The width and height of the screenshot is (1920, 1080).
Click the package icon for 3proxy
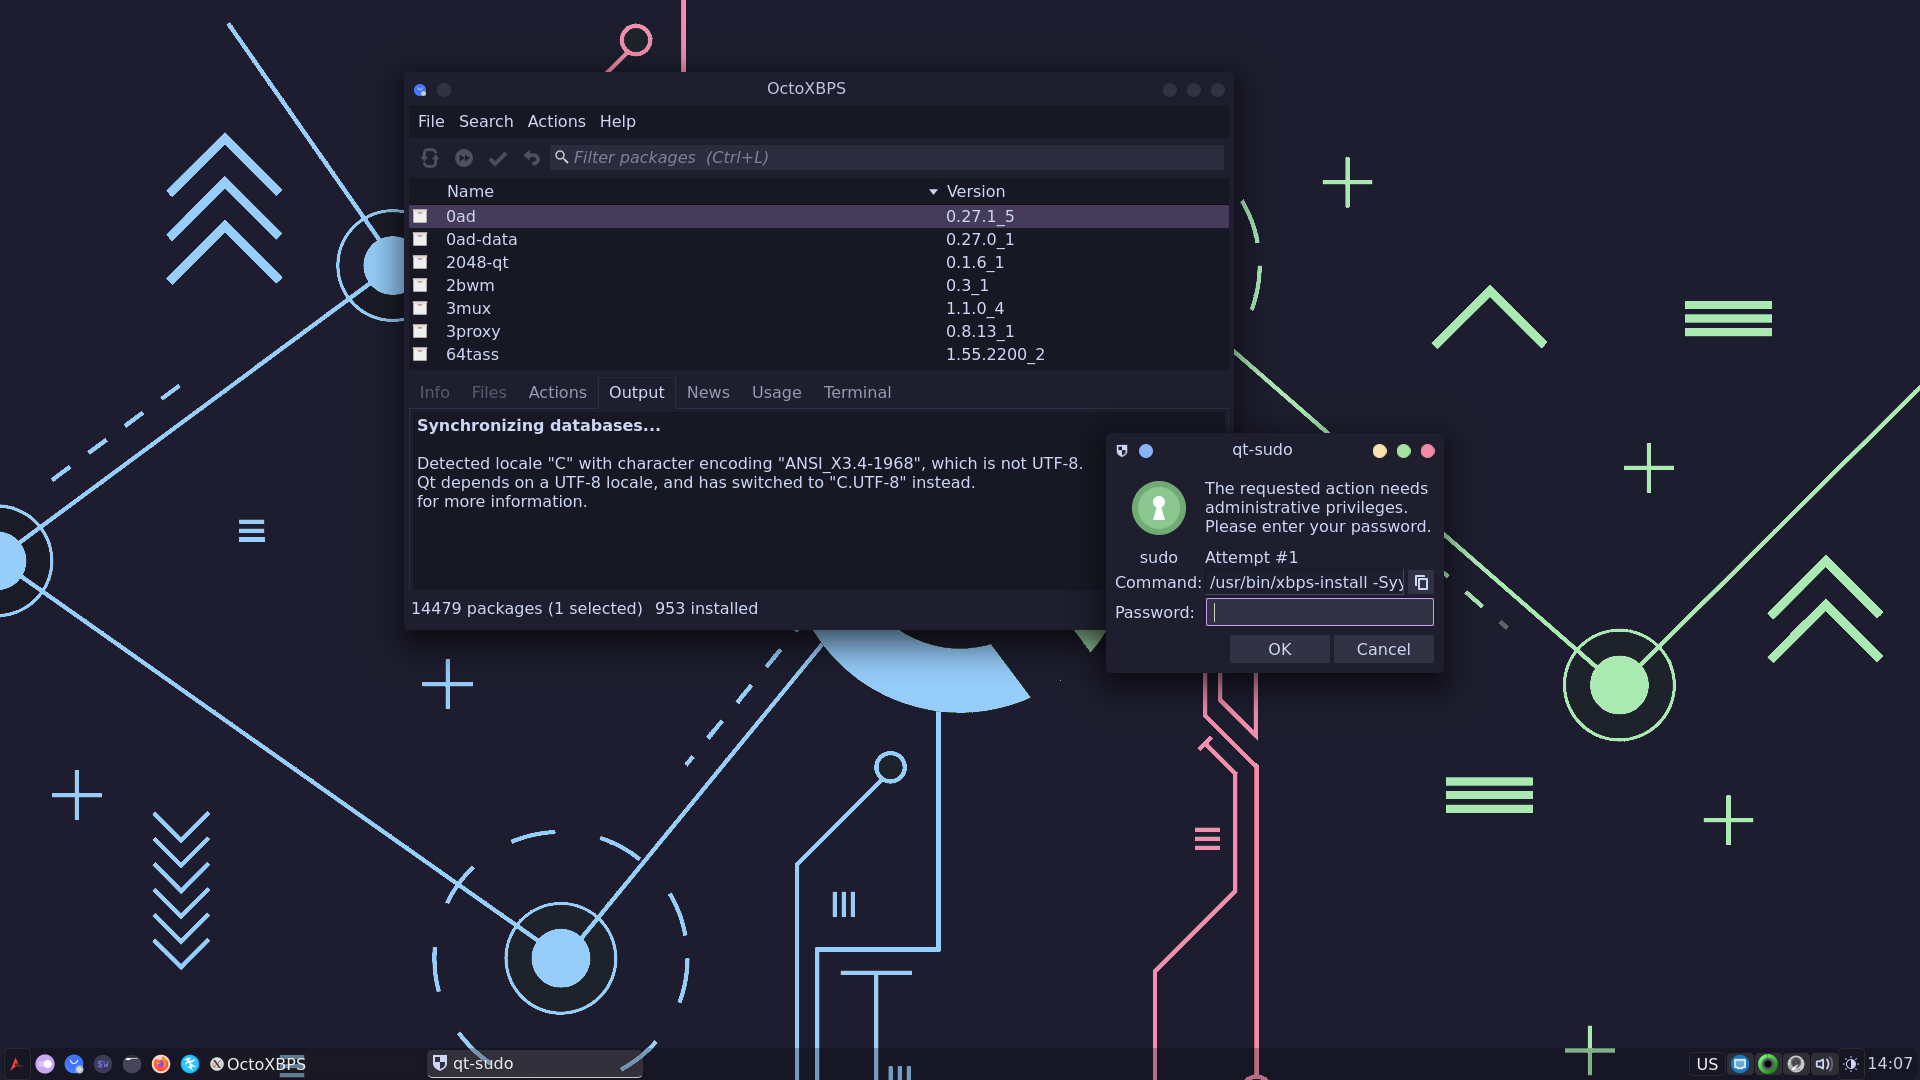421,331
